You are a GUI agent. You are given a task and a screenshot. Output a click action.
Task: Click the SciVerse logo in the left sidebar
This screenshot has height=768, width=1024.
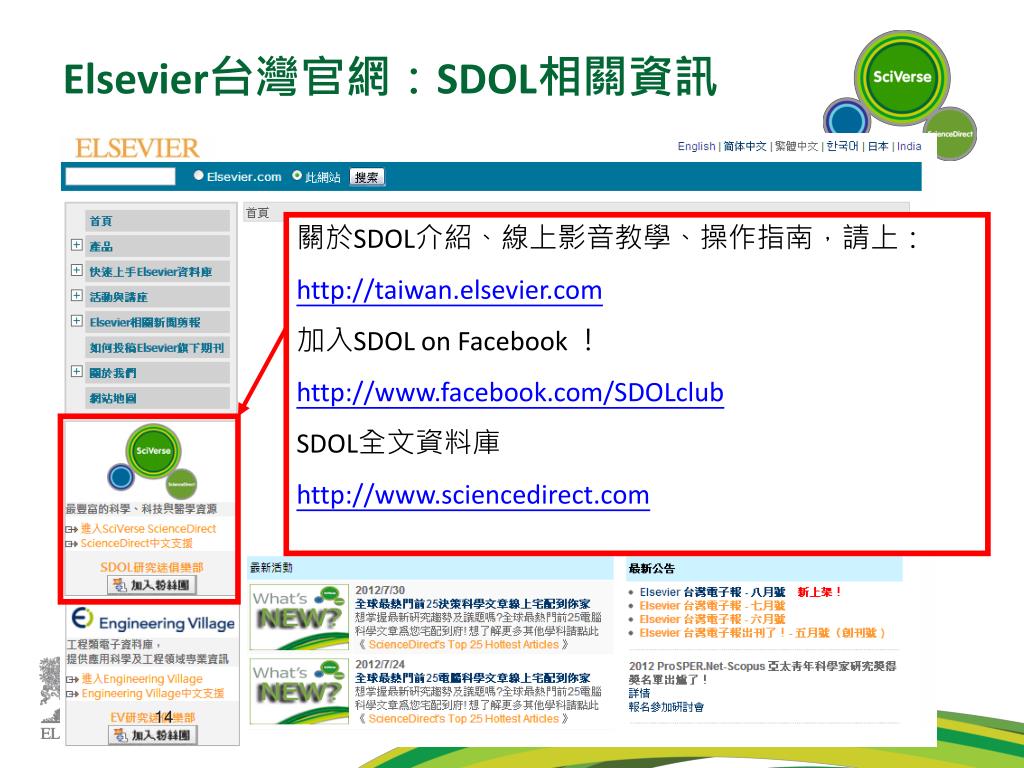[154, 462]
